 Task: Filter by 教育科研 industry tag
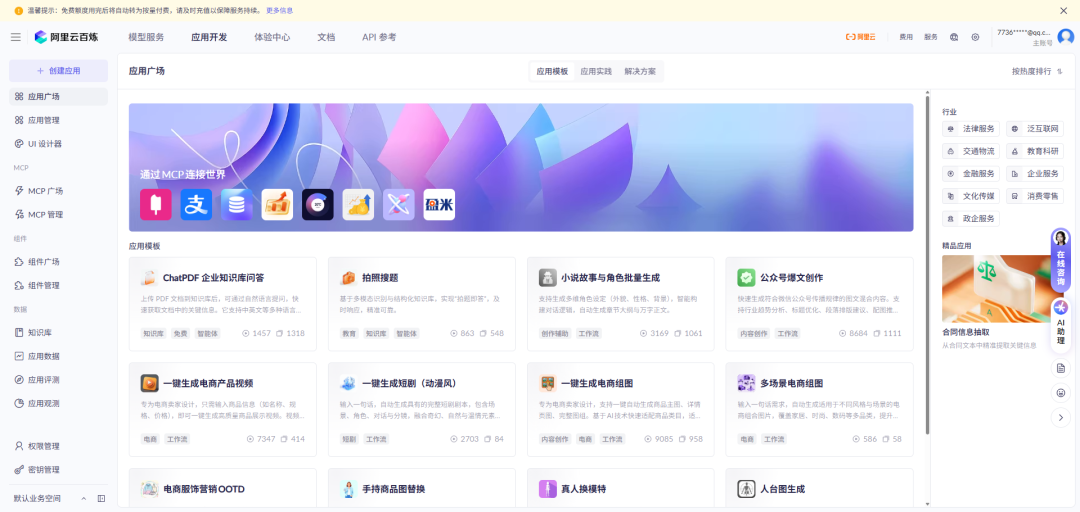pos(1035,151)
